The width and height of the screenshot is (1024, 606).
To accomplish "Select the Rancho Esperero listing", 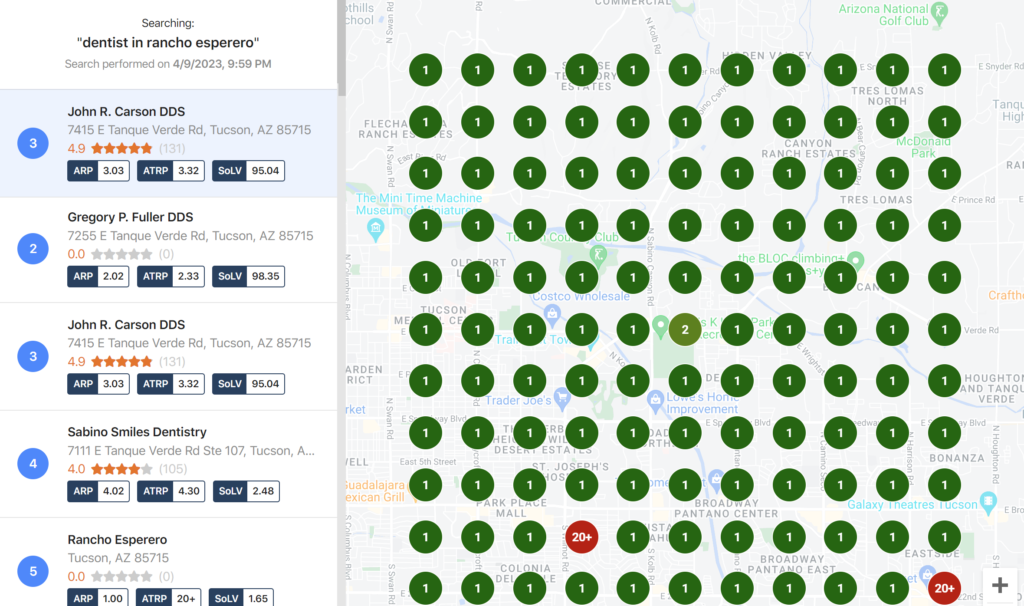I will pos(117,540).
